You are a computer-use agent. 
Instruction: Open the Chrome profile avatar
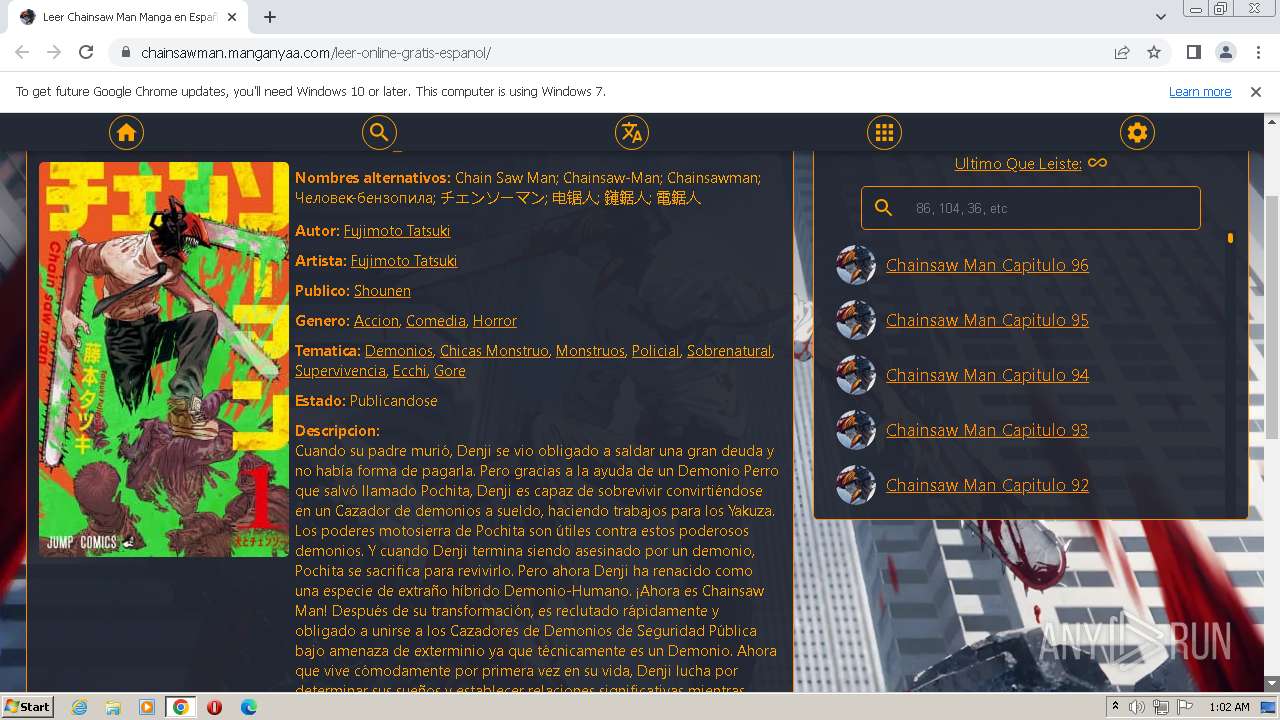(x=1225, y=52)
